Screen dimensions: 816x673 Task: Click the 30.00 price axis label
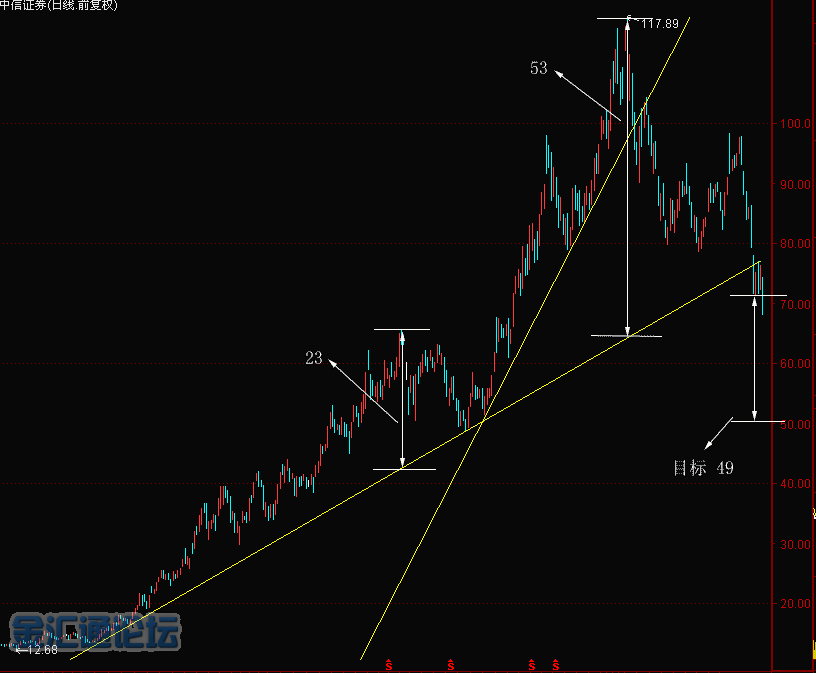[x=795, y=544]
